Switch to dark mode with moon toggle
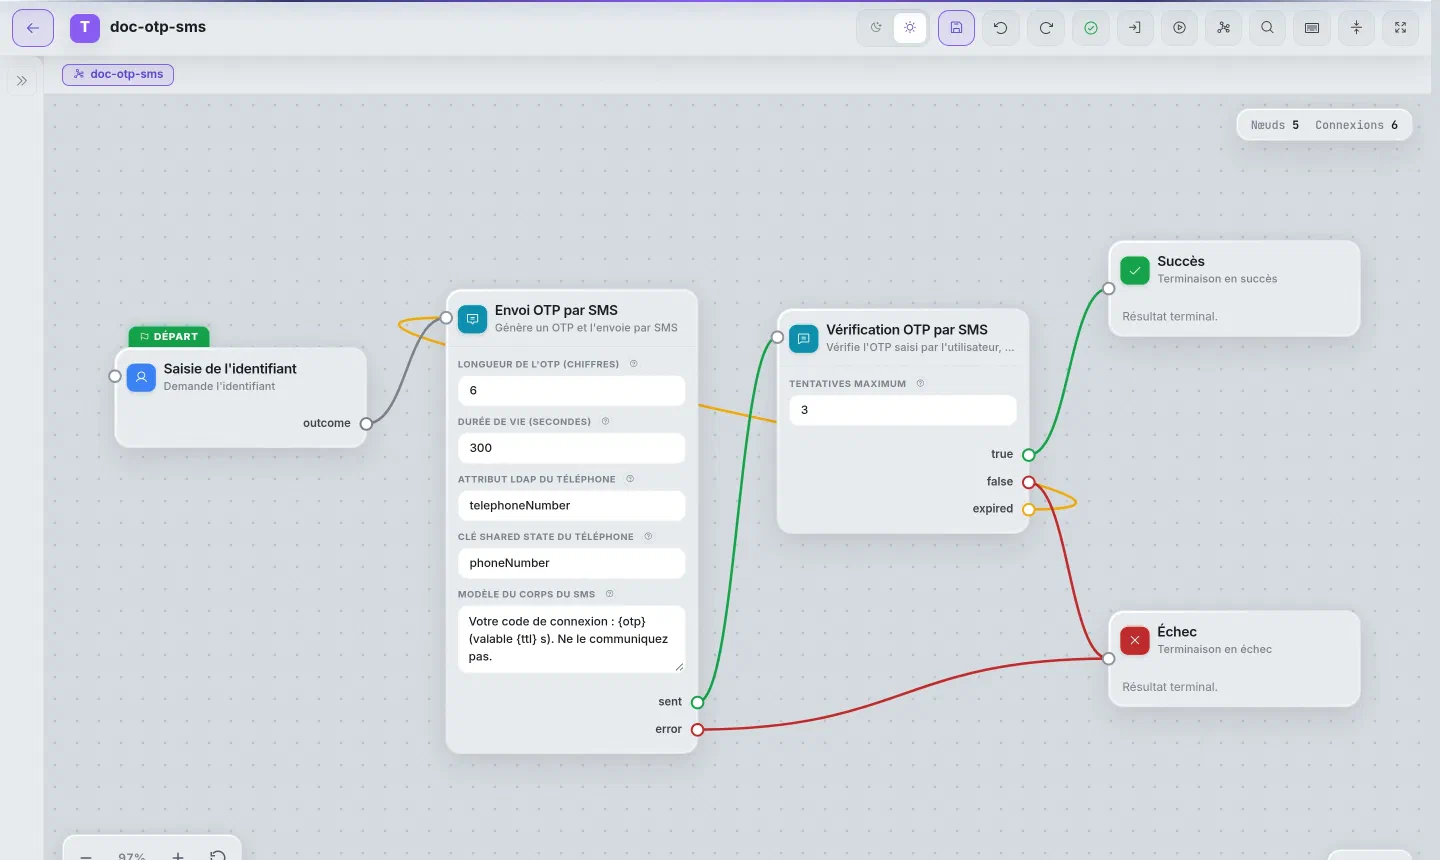This screenshot has width=1440, height=860. pos(876,28)
